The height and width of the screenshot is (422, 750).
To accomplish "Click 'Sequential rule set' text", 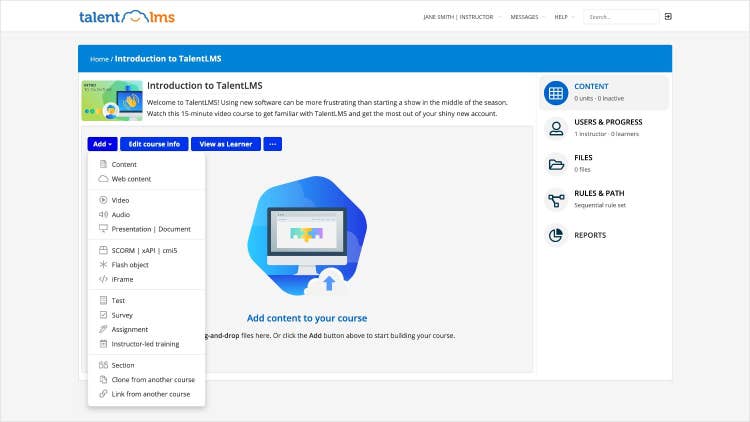I will point(600,205).
